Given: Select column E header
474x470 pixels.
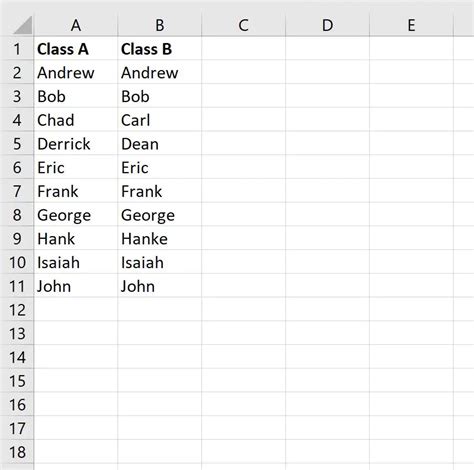Looking at the screenshot, I should click(412, 25).
